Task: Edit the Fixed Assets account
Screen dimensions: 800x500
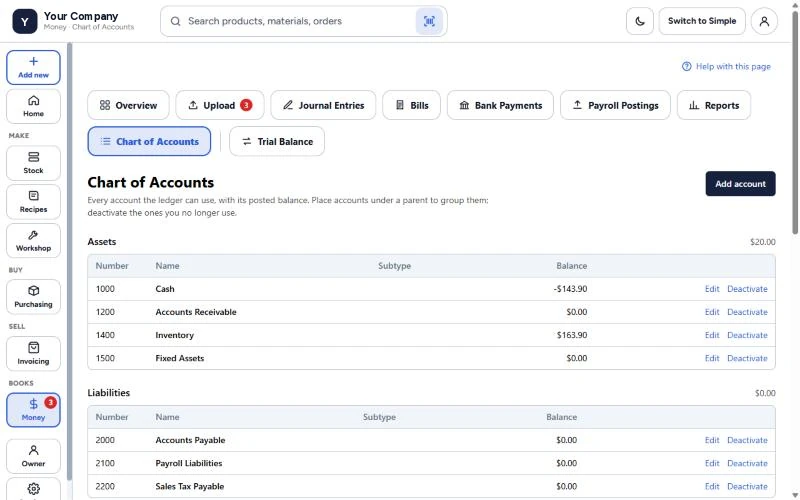Action: pyautogui.click(x=712, y=358)
